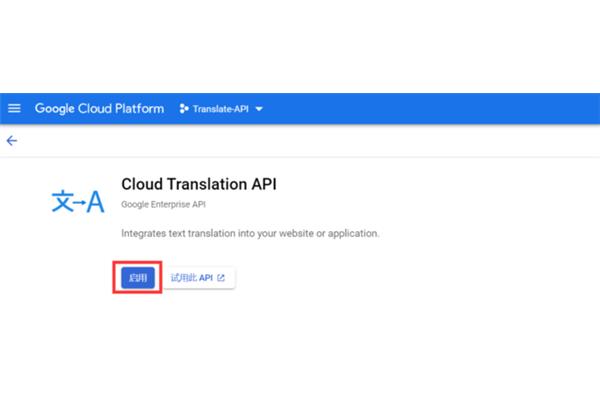Go back using the left arrow

(12, 141)
